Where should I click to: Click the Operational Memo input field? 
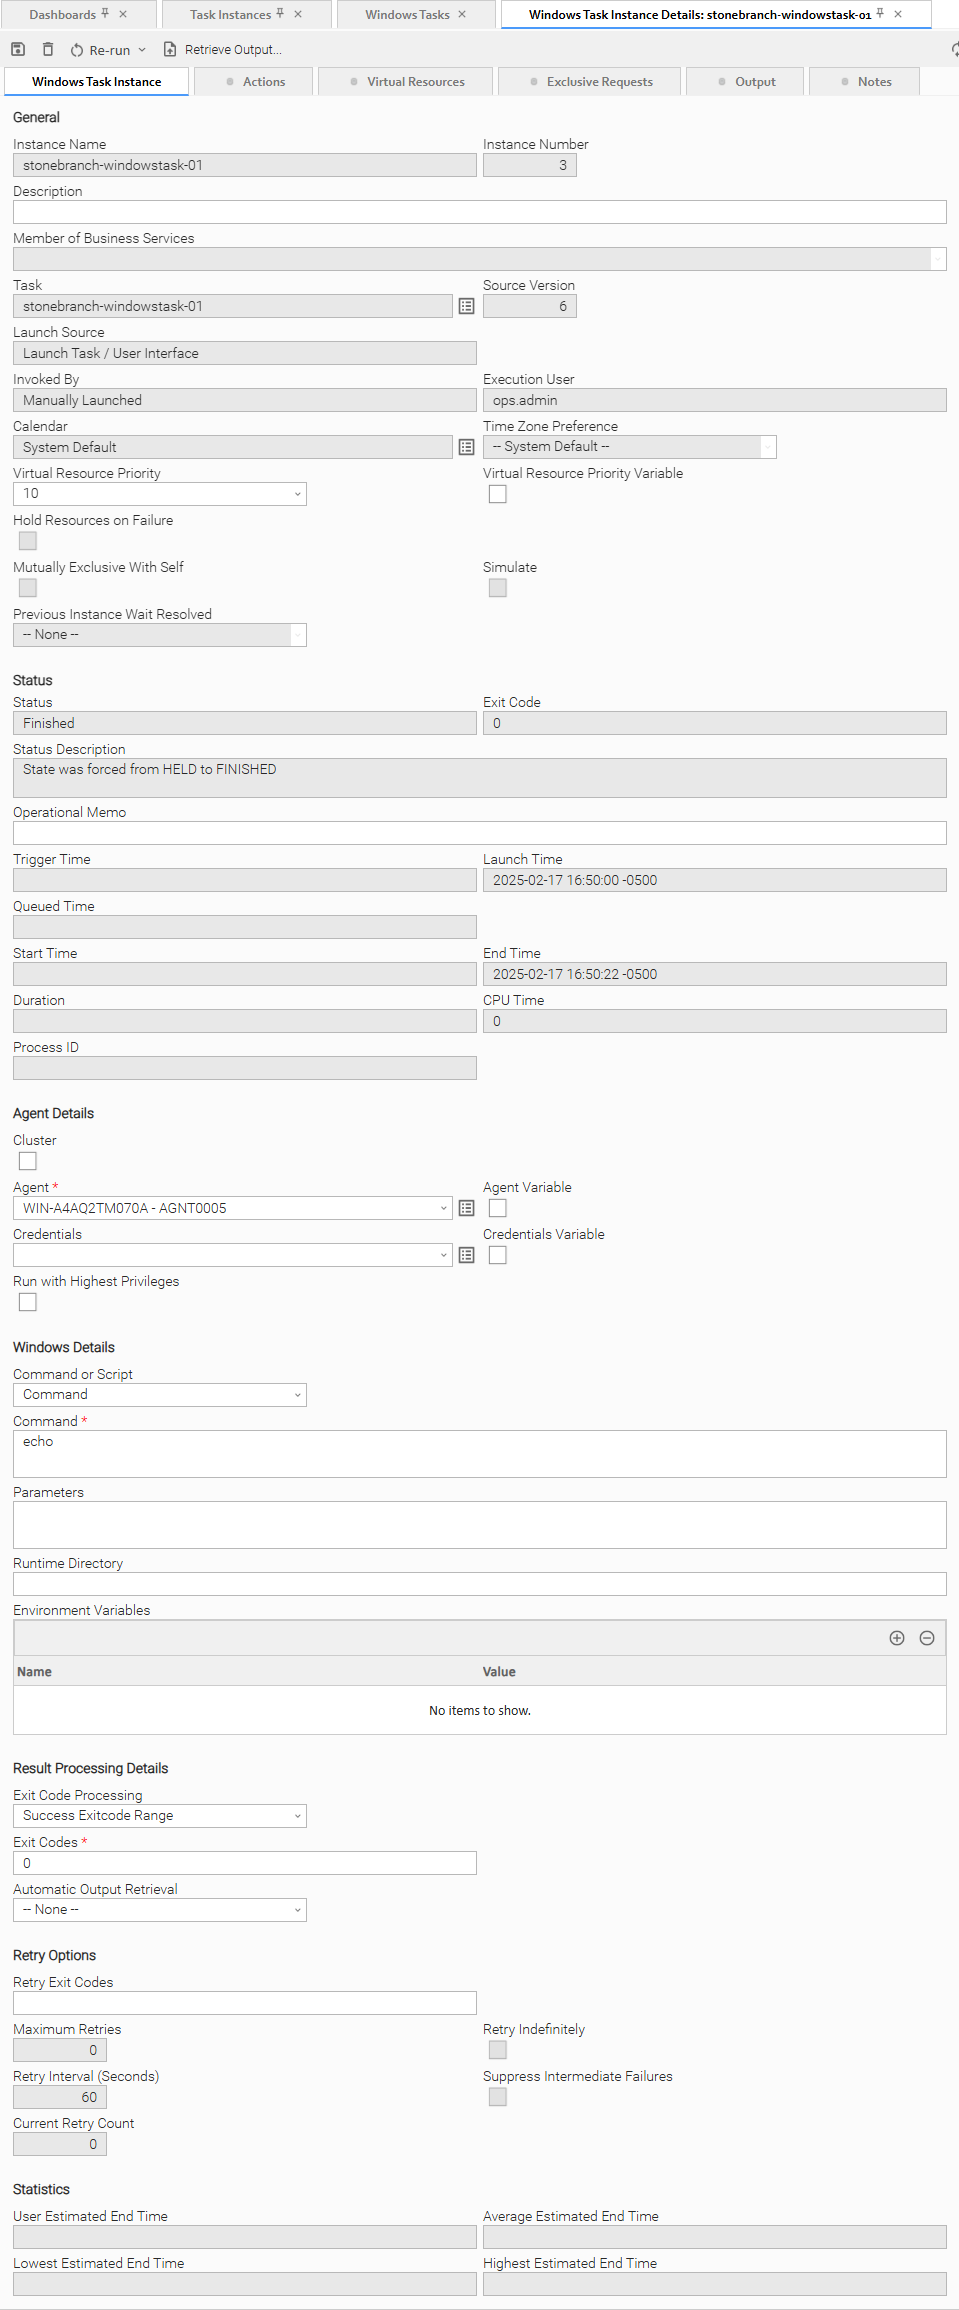[x=479, y=833]
